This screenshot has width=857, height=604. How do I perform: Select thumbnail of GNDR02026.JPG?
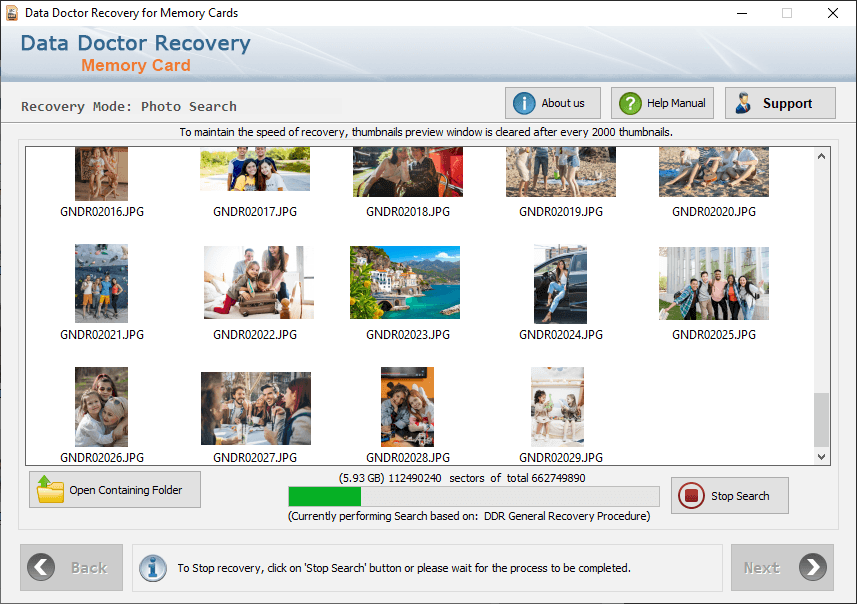click(101, 407)
